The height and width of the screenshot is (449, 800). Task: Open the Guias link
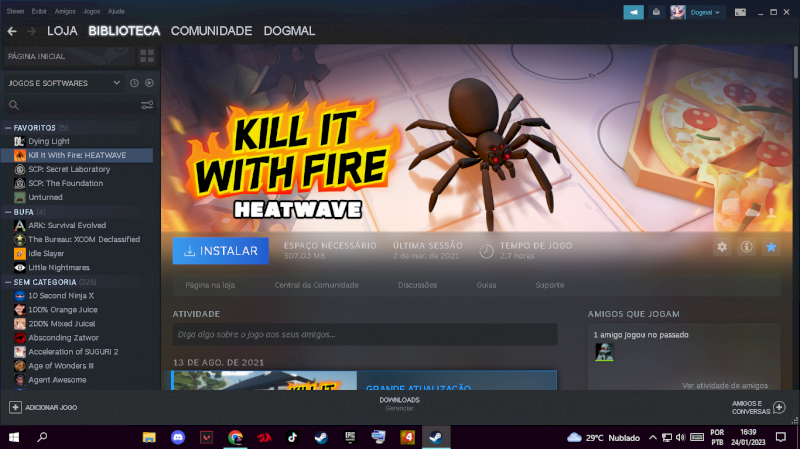click(x=486, y=285)
